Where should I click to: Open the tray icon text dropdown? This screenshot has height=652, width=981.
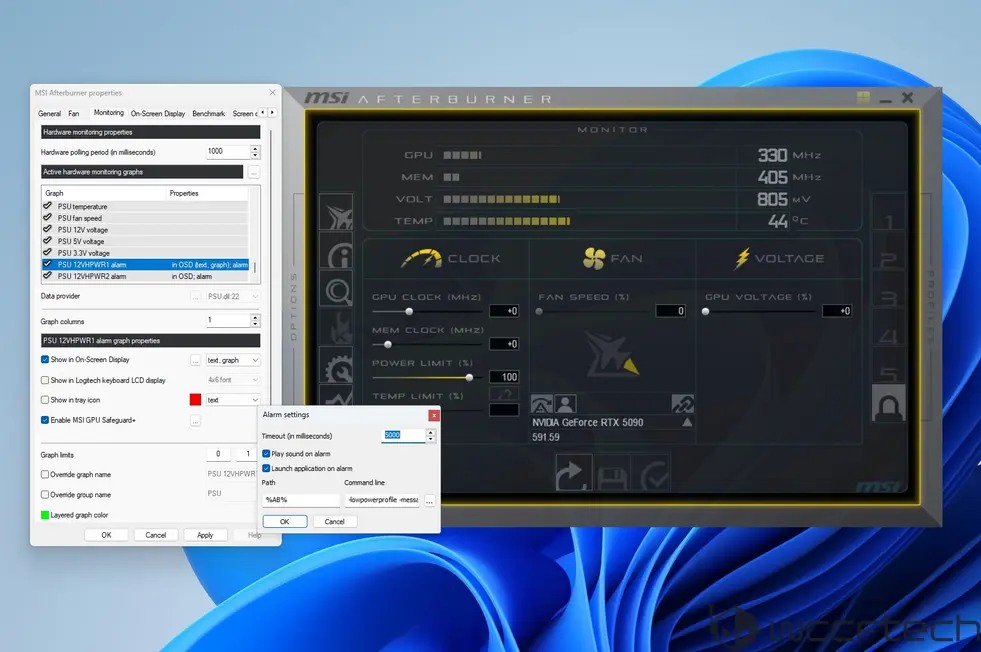pos(233,400)
